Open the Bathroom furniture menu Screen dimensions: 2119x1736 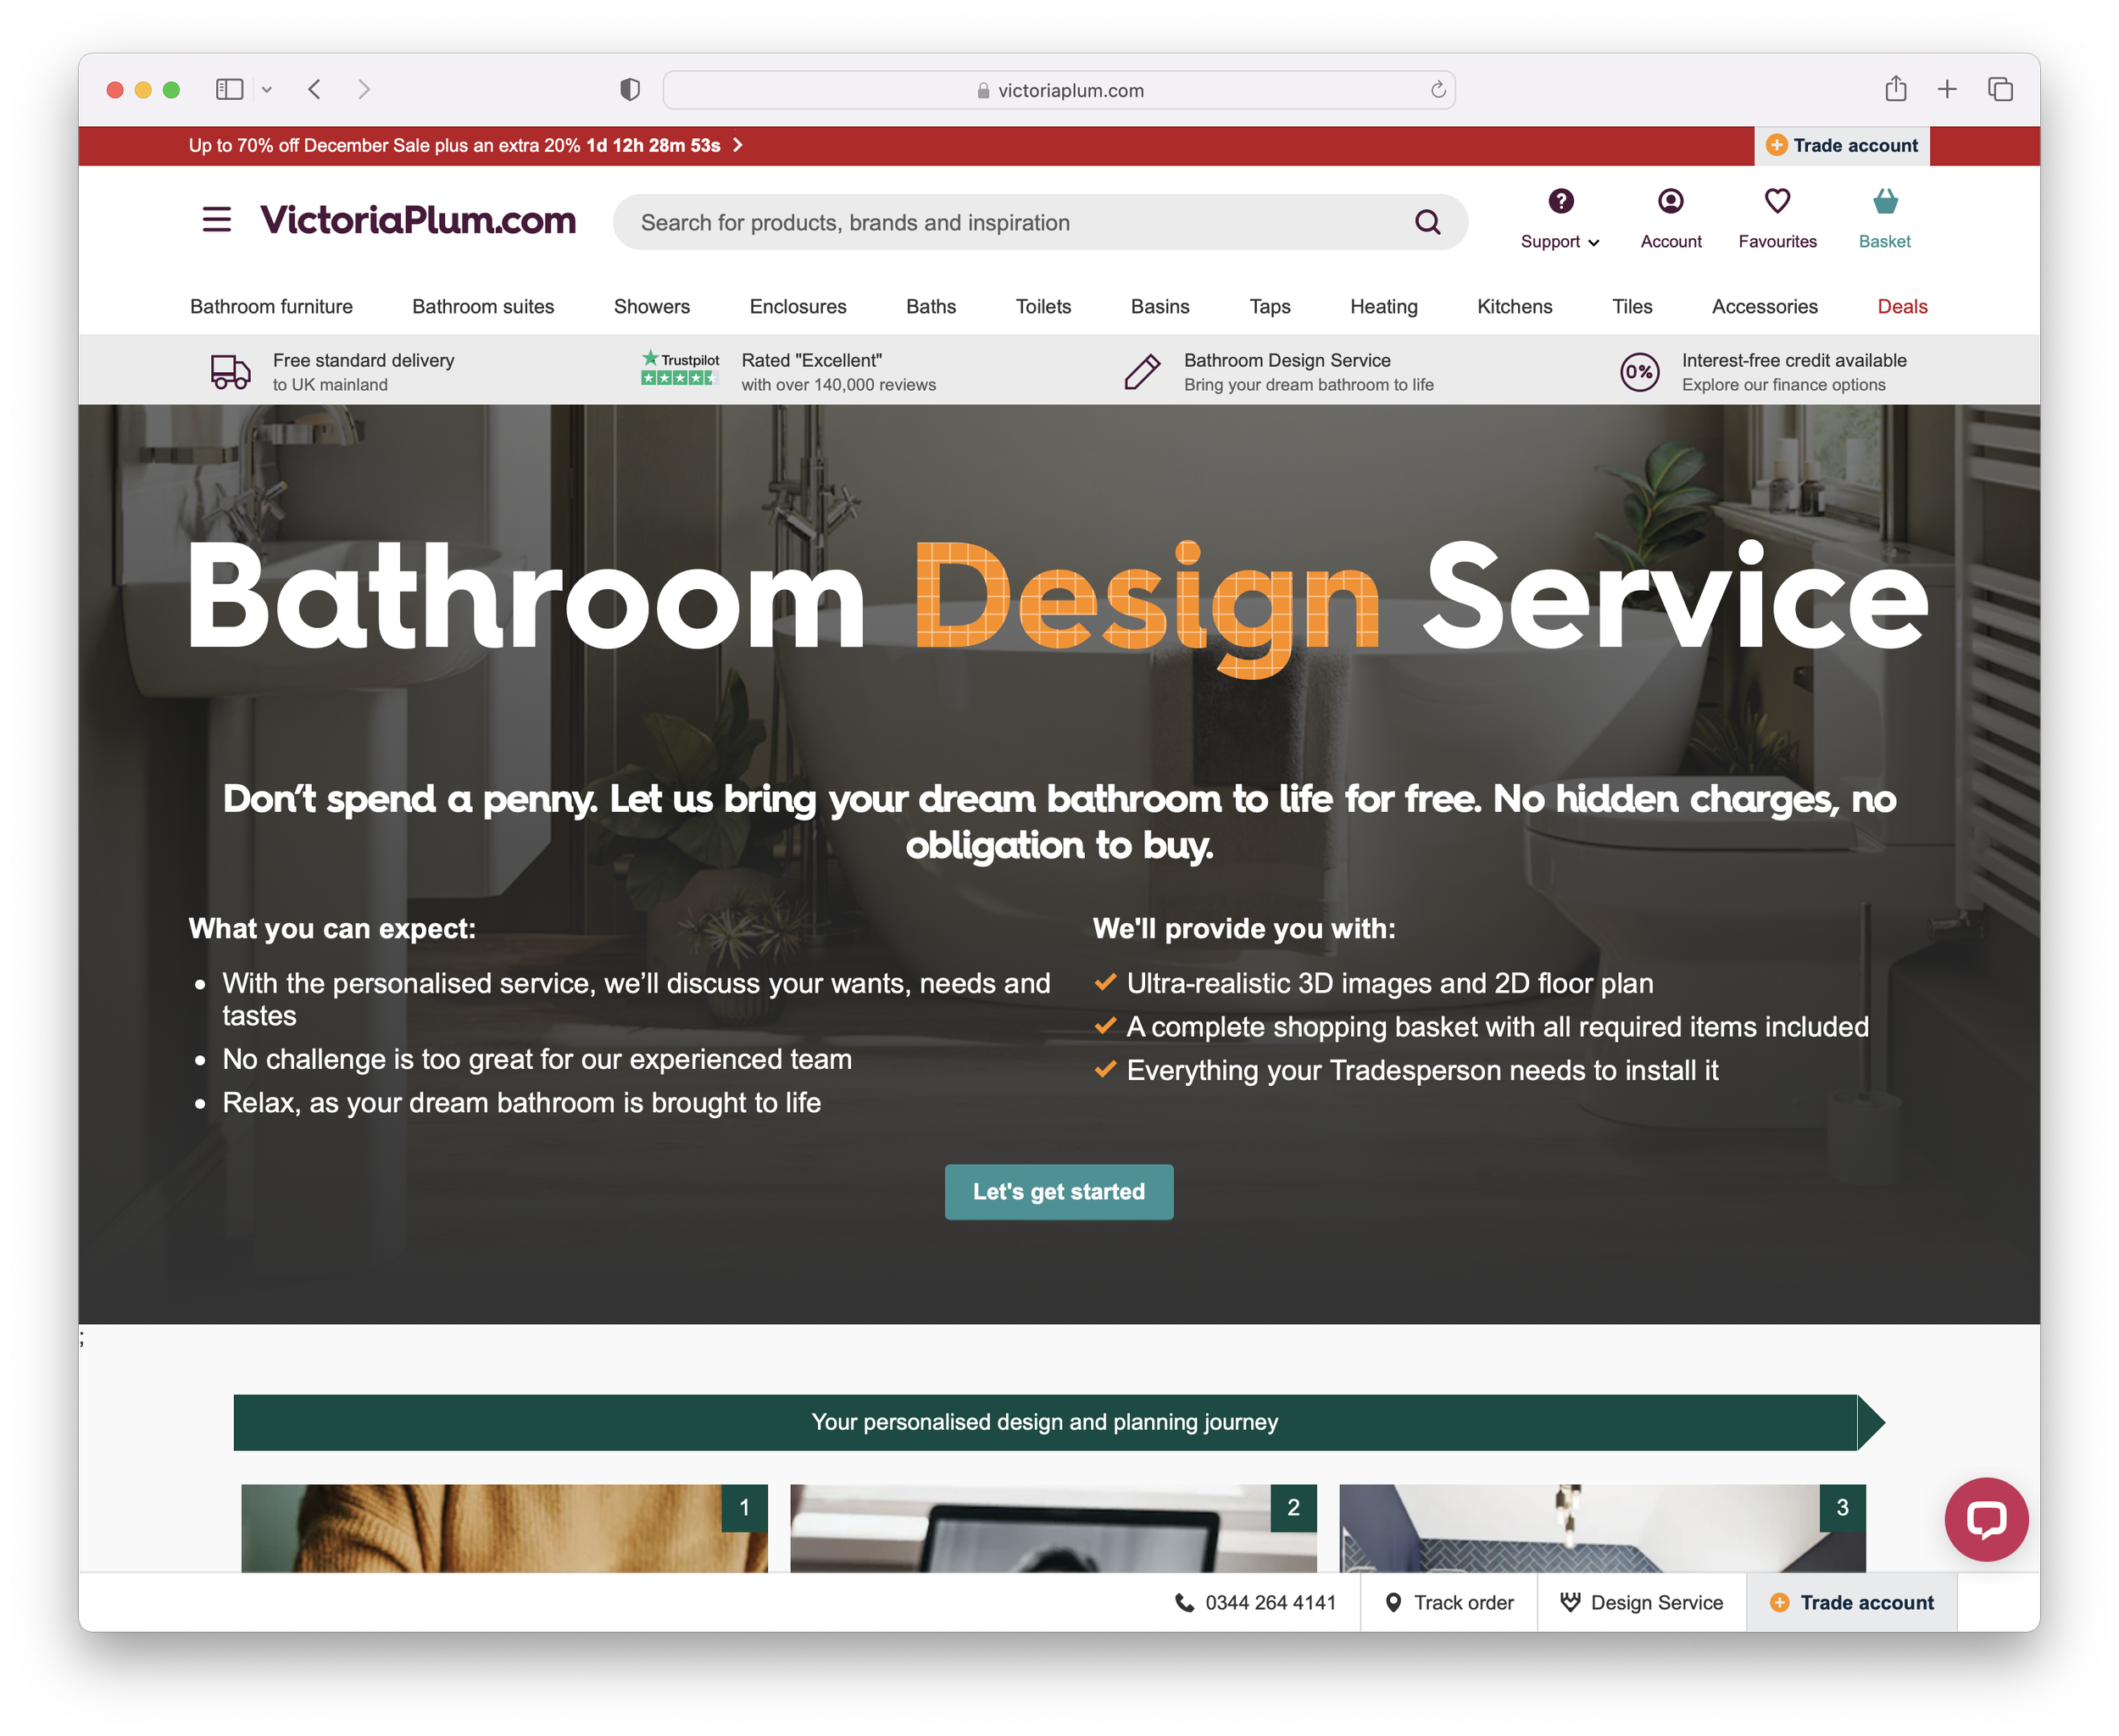click(x=271, y=306)
